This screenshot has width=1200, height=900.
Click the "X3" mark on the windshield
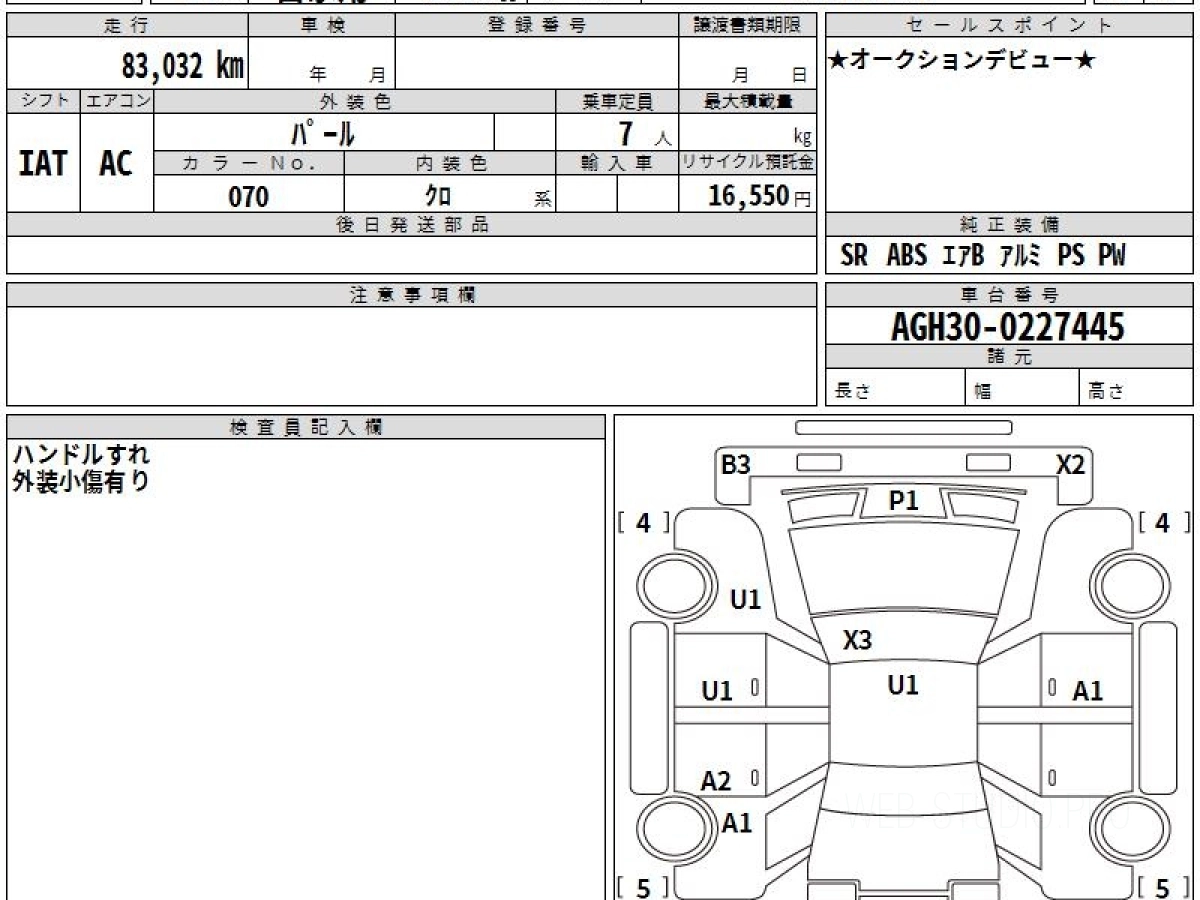tap(857, 641)
